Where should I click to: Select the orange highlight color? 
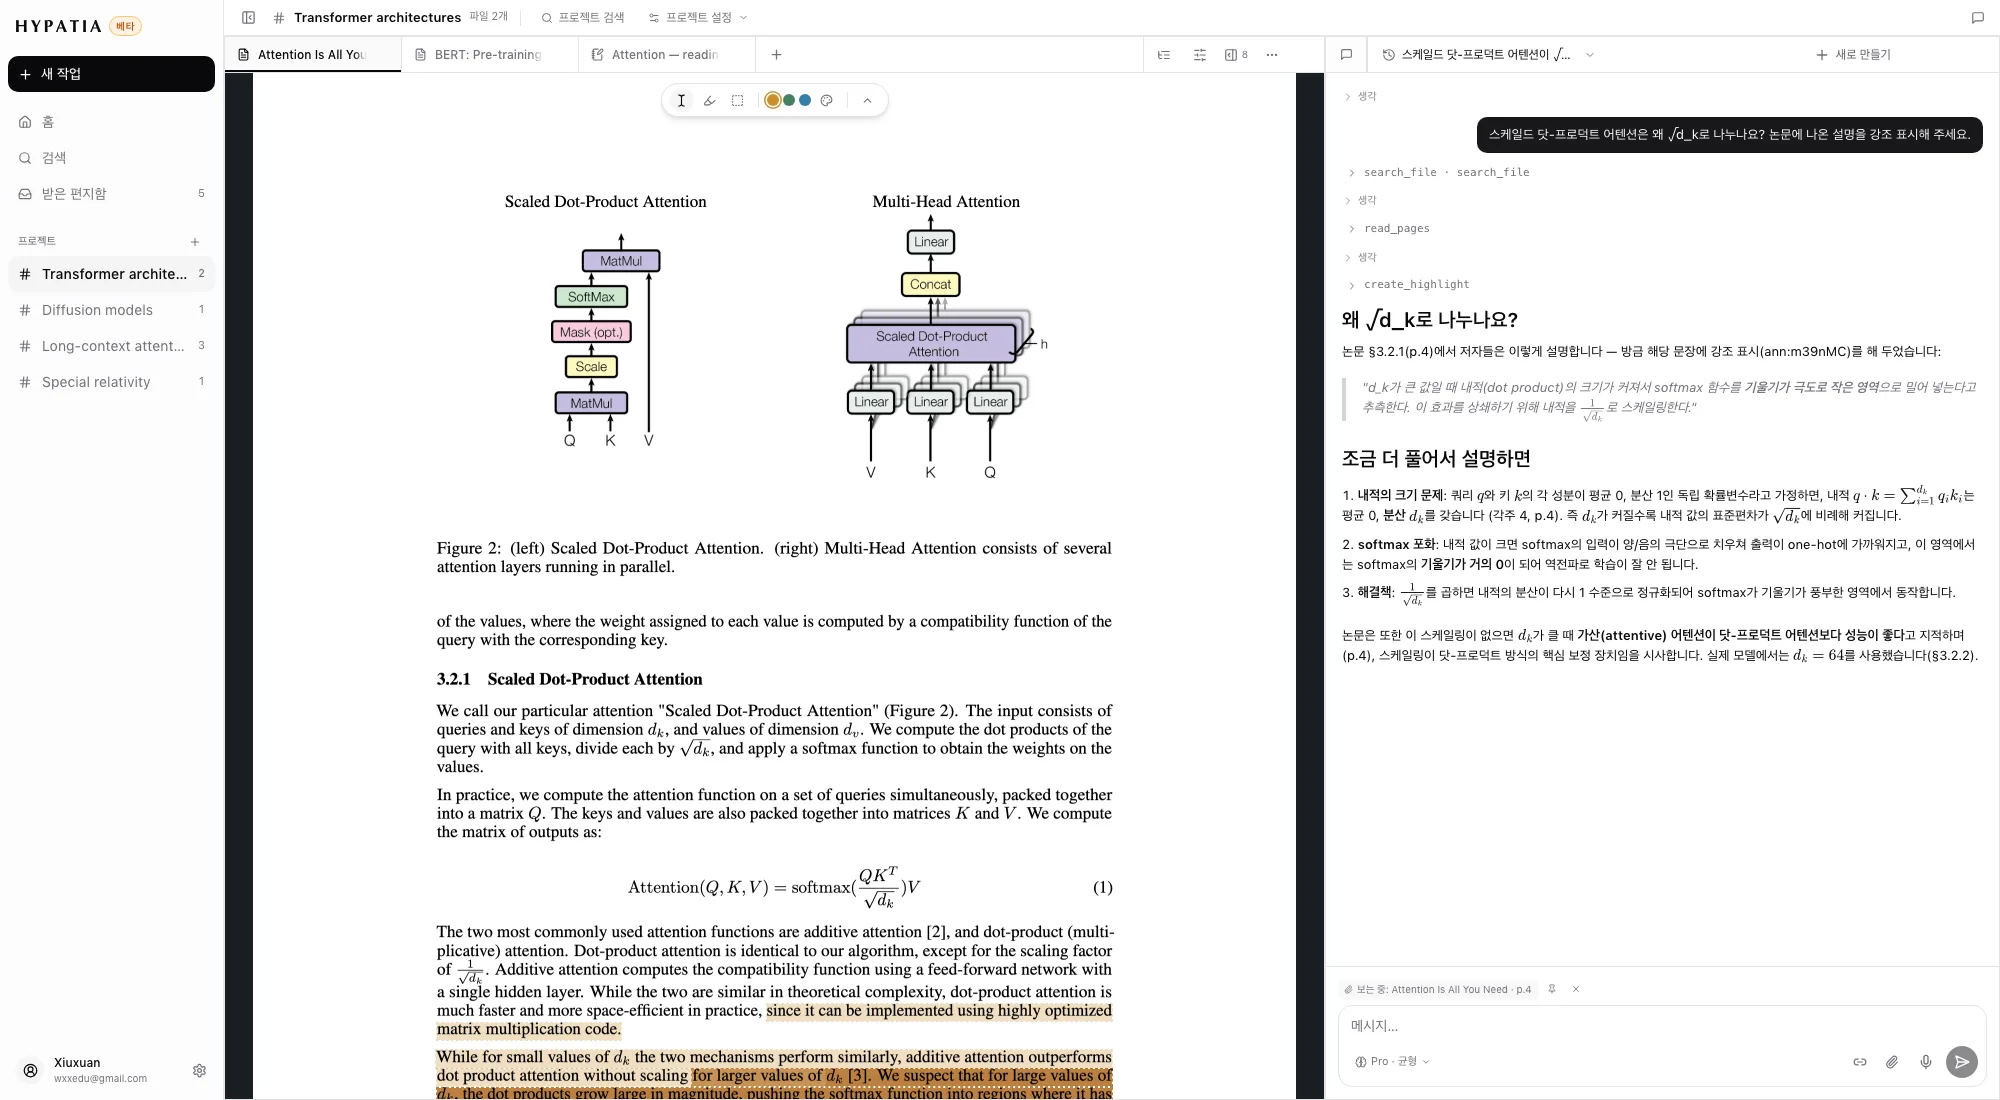point(772,100)
